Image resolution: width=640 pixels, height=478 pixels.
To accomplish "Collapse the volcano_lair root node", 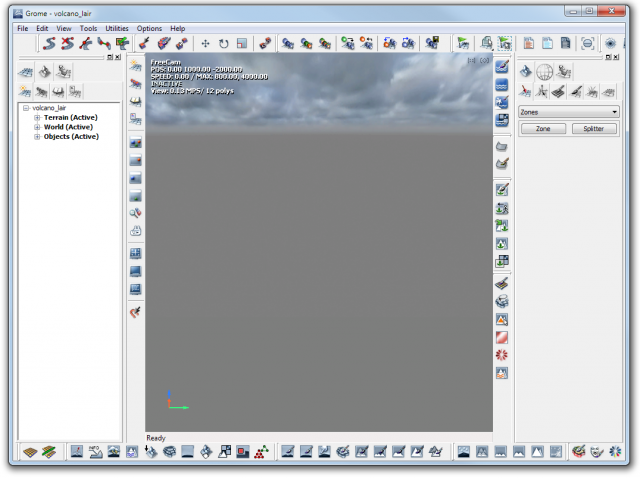I will point(26,107).
